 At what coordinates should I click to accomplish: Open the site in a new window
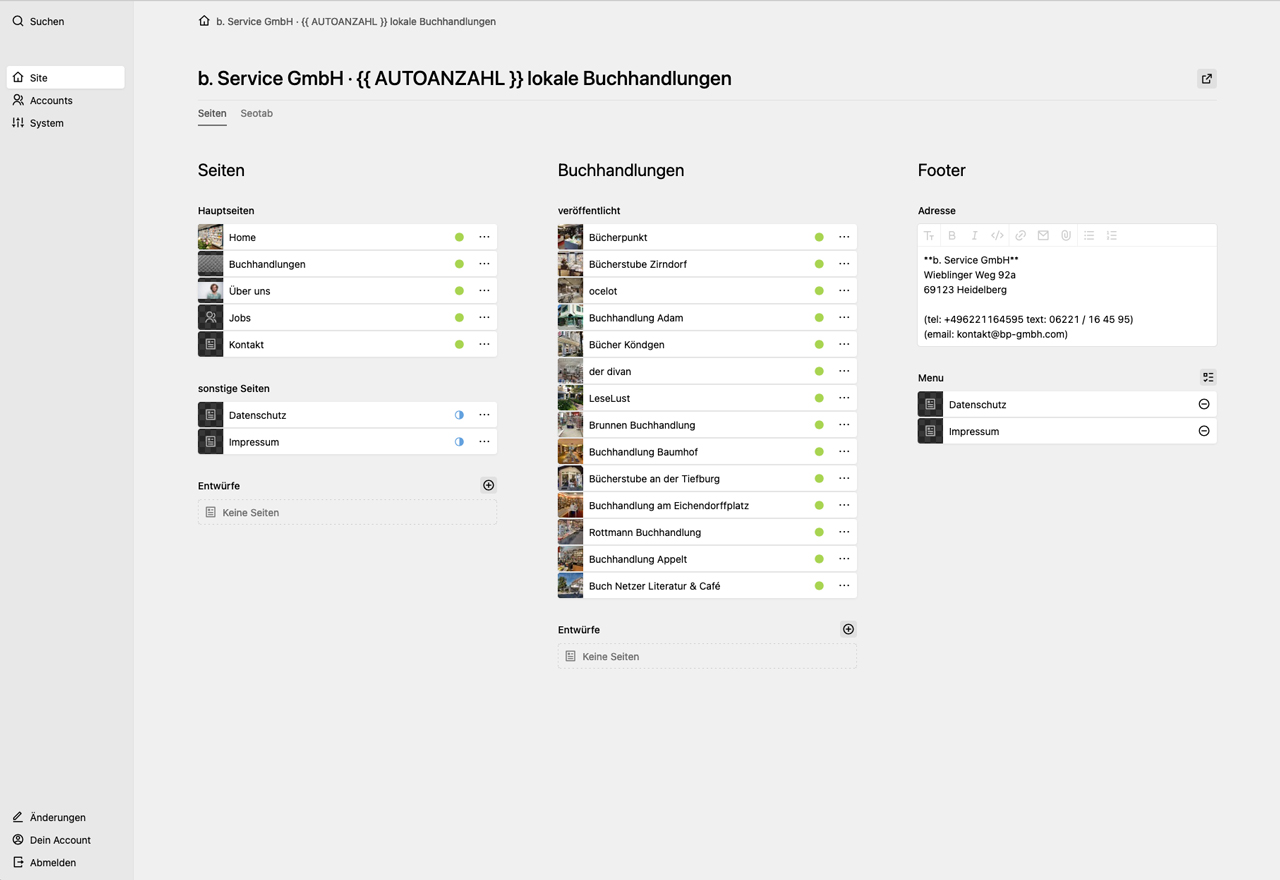(x=1207, y=79)
